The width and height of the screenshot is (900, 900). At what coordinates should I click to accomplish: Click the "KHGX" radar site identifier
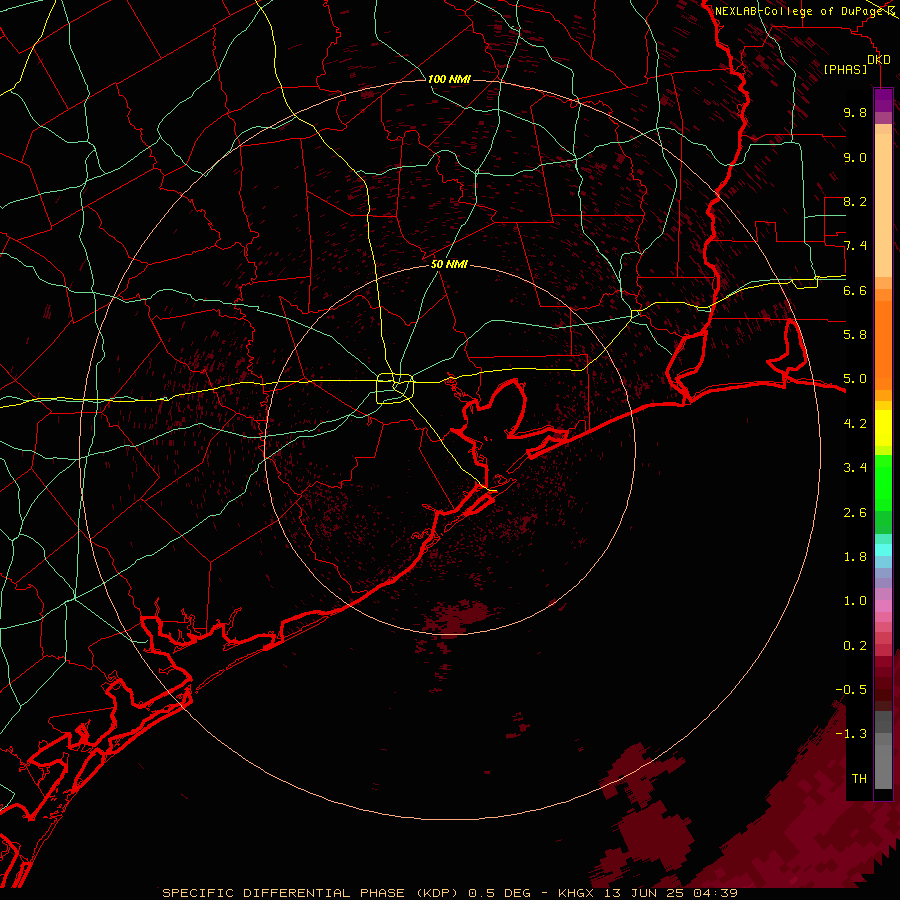(x=576, y=893)
